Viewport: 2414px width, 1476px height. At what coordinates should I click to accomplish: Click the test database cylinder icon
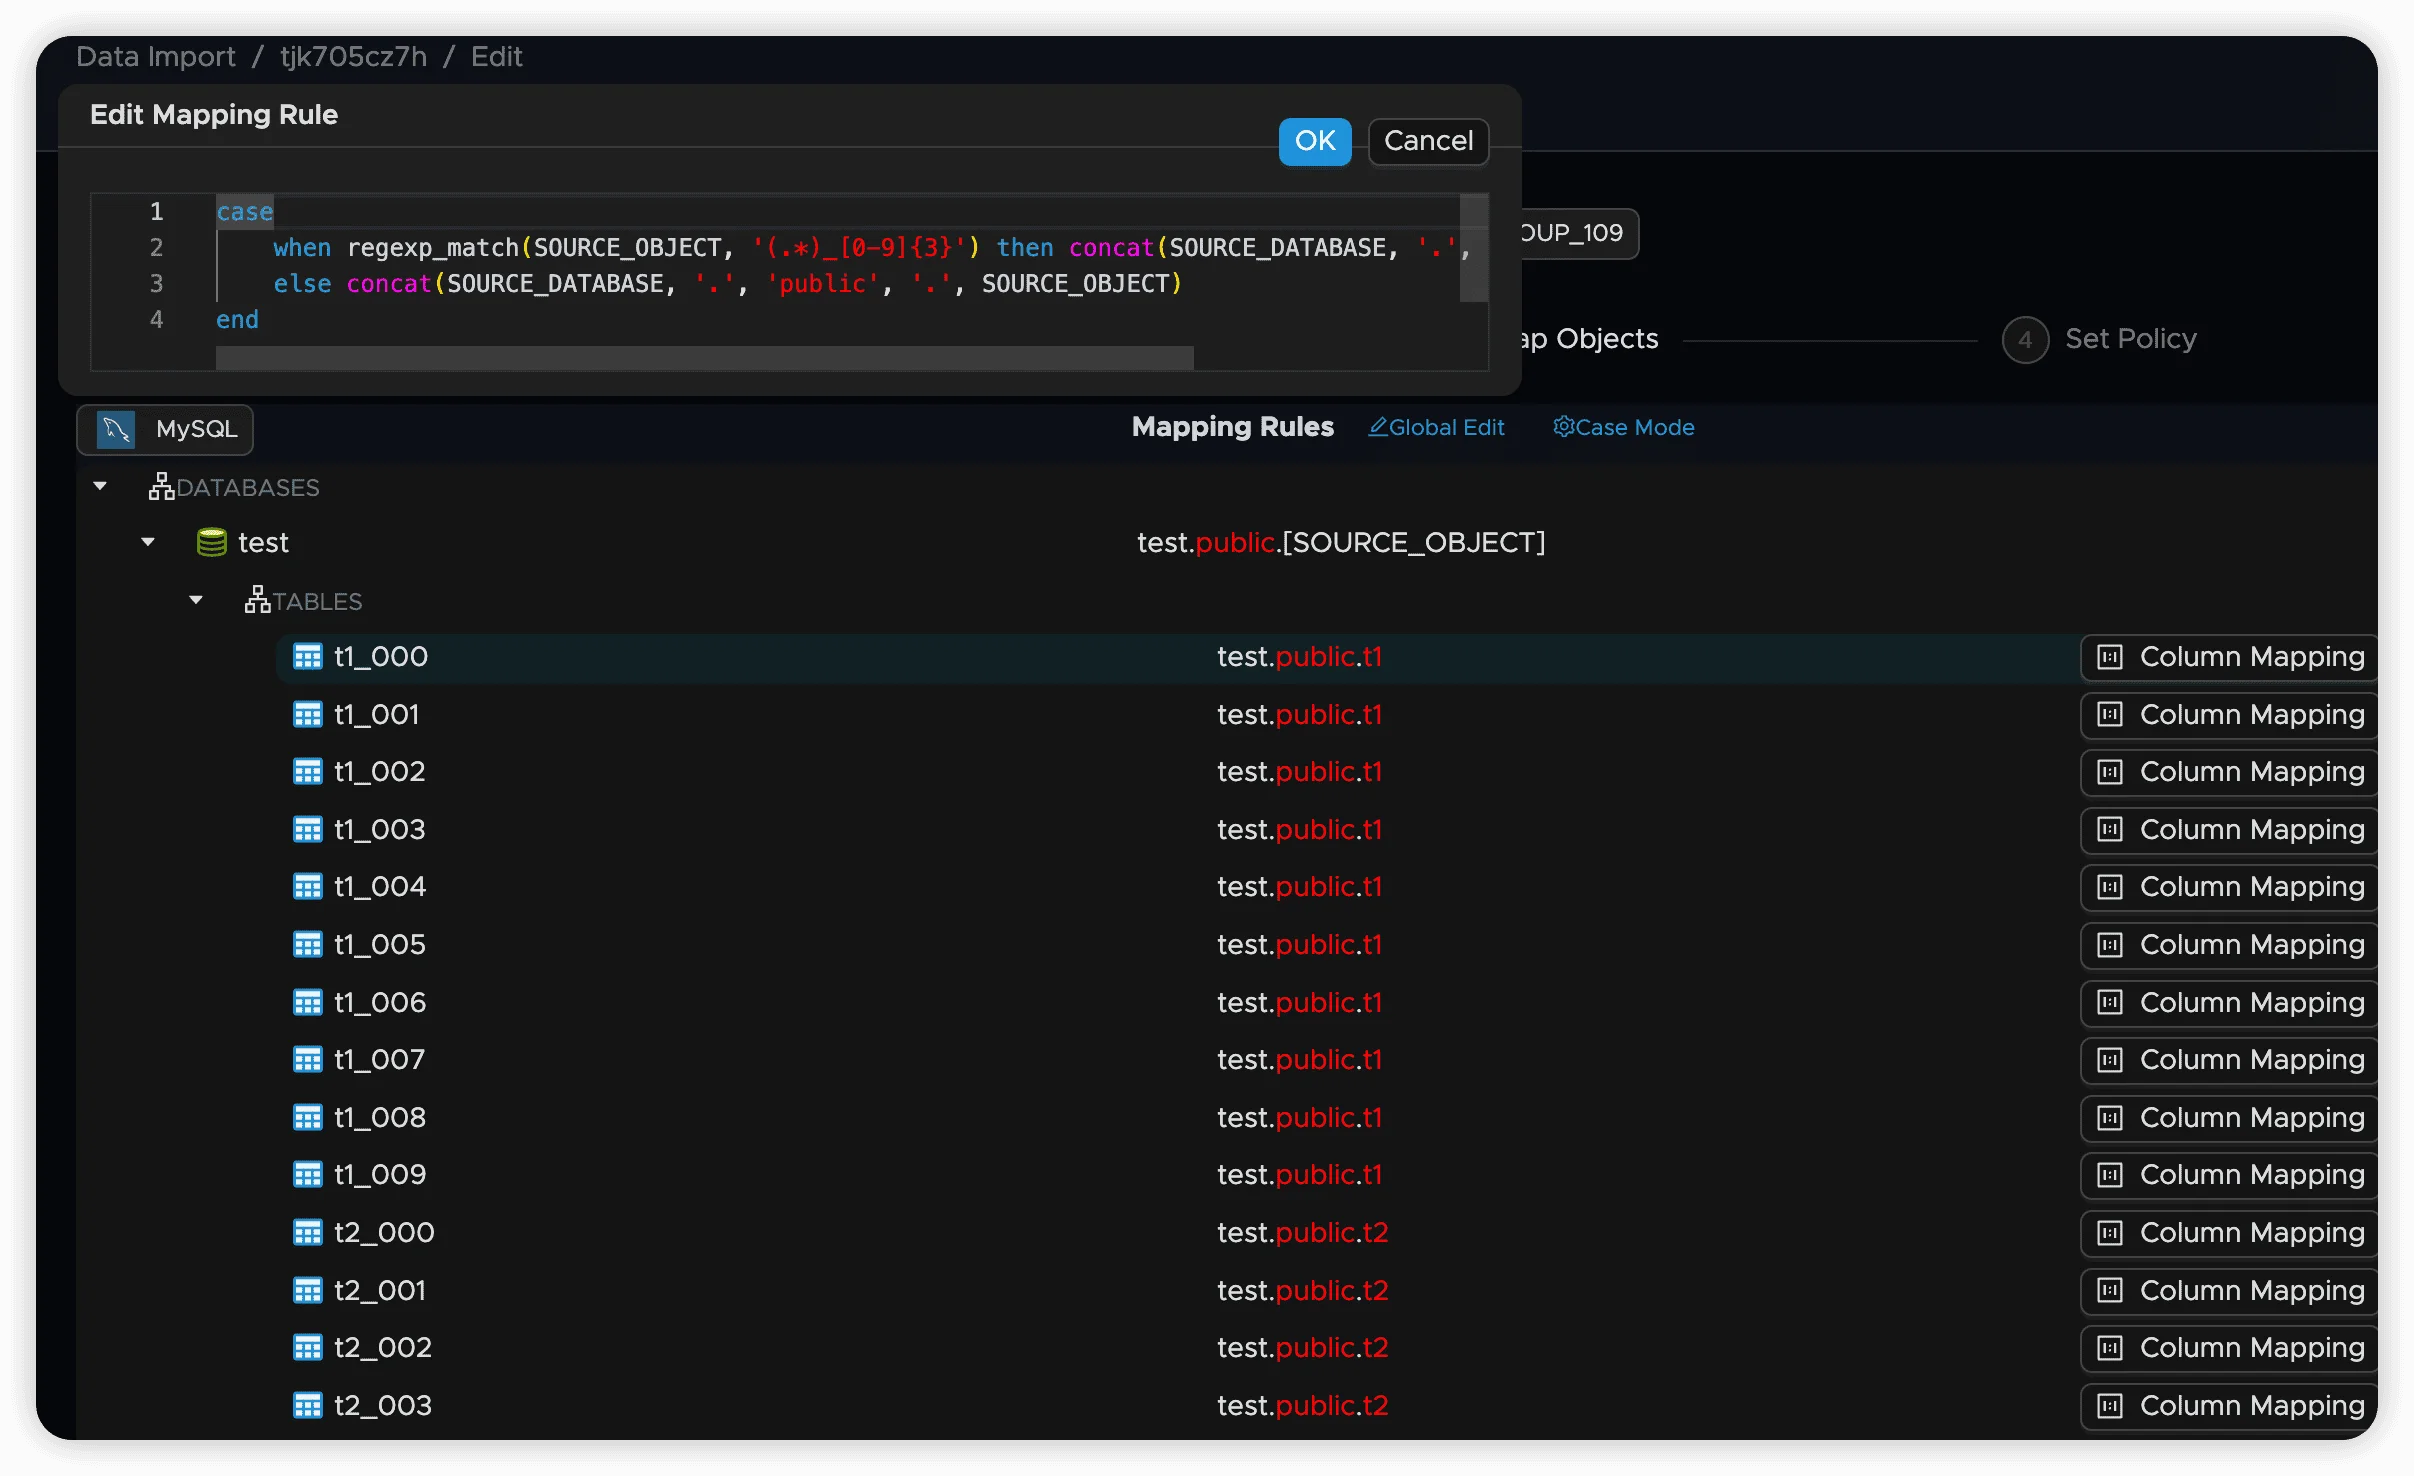pyautogui.click(x=211, y=543)
